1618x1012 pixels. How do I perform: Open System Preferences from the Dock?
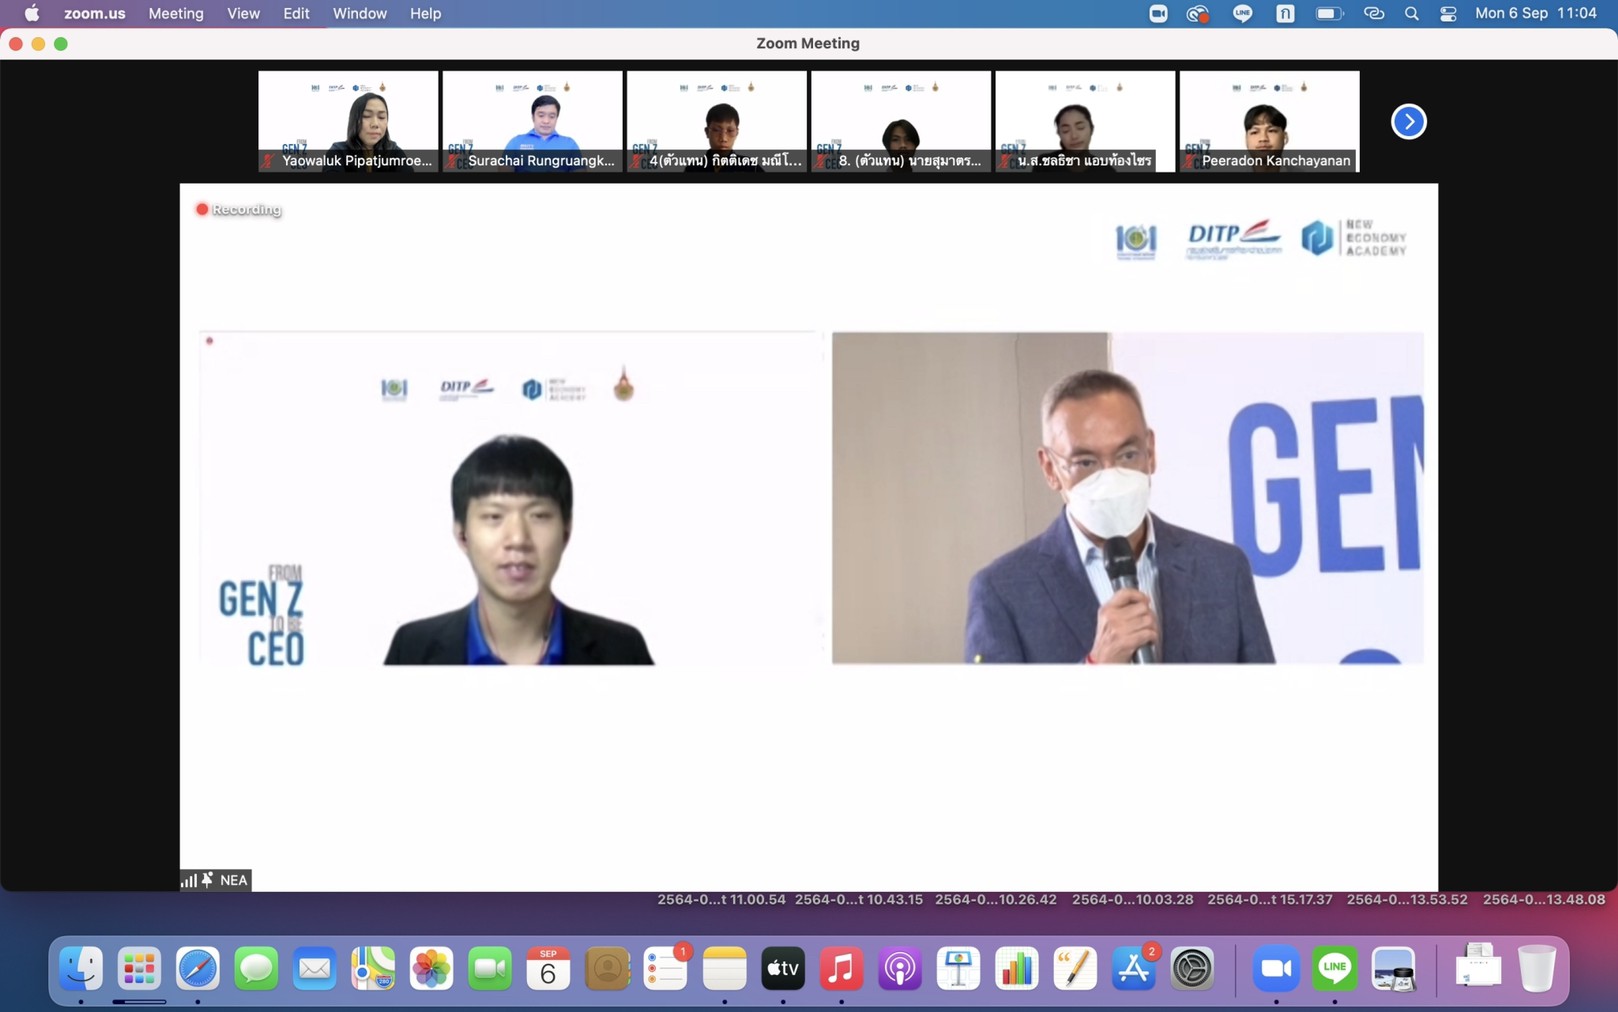click(x=1192, y=968)
